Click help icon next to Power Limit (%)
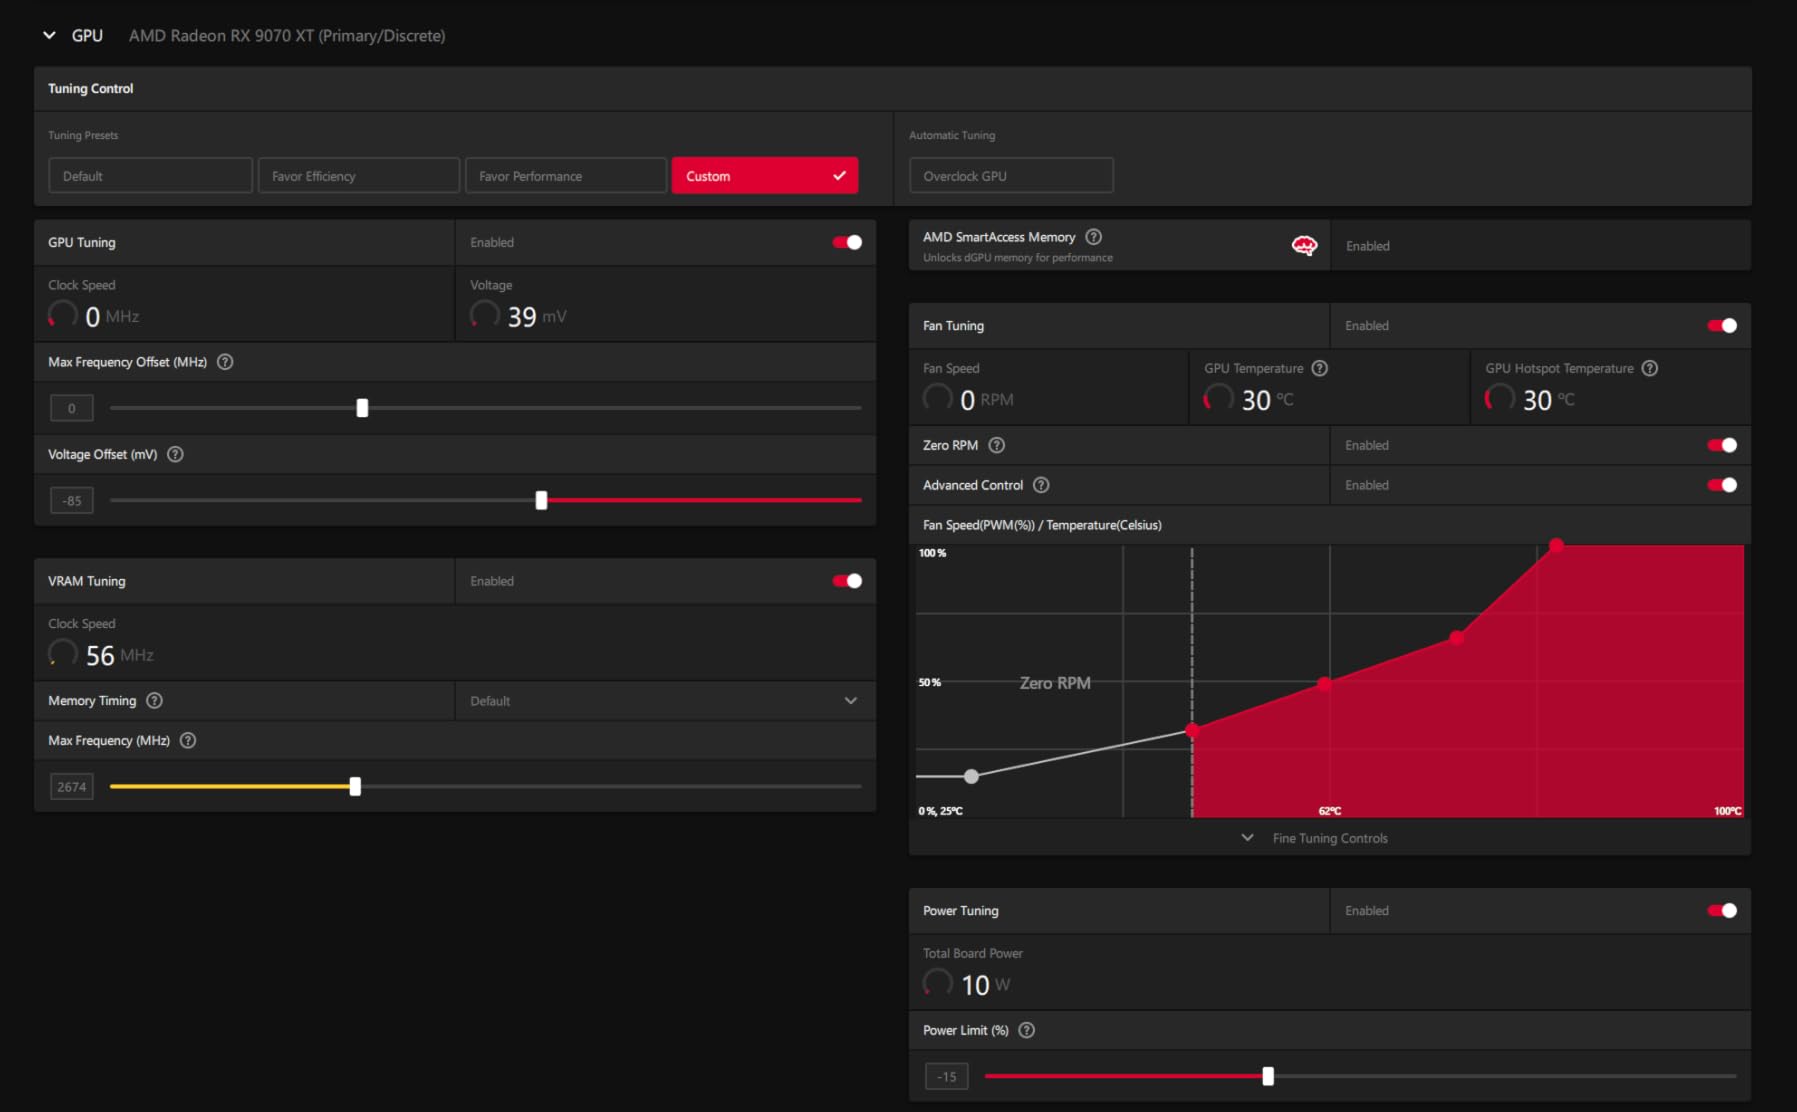1797x1112 pixels. click(x=1026, y=1030)
